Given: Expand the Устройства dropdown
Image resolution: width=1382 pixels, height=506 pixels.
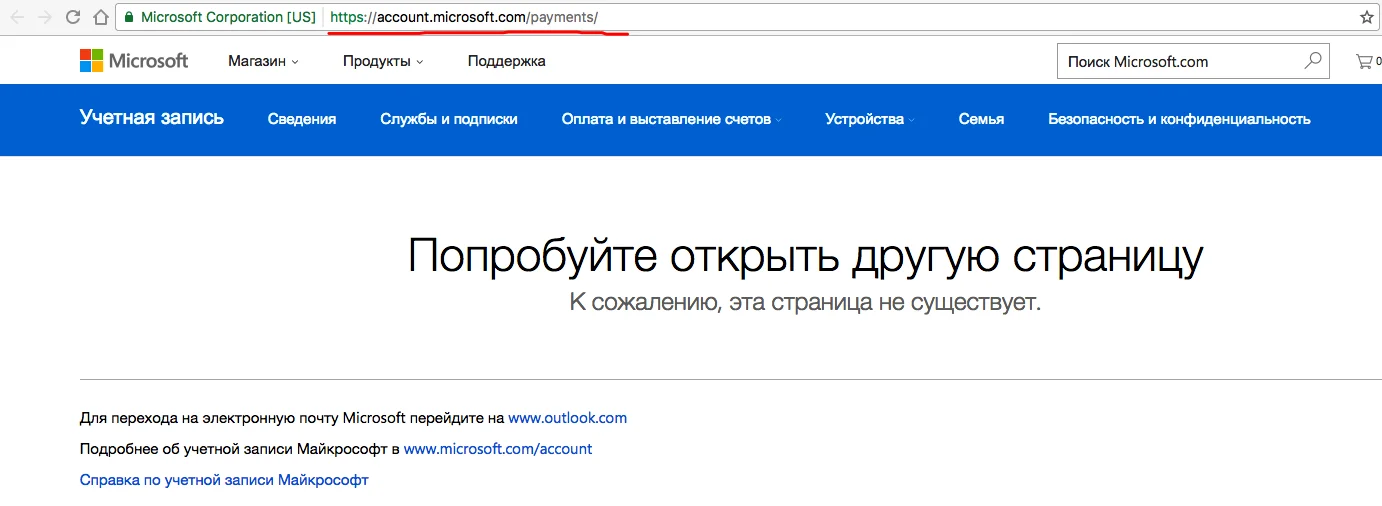Looking at the screenshot, I should click(x=870, y=119).
